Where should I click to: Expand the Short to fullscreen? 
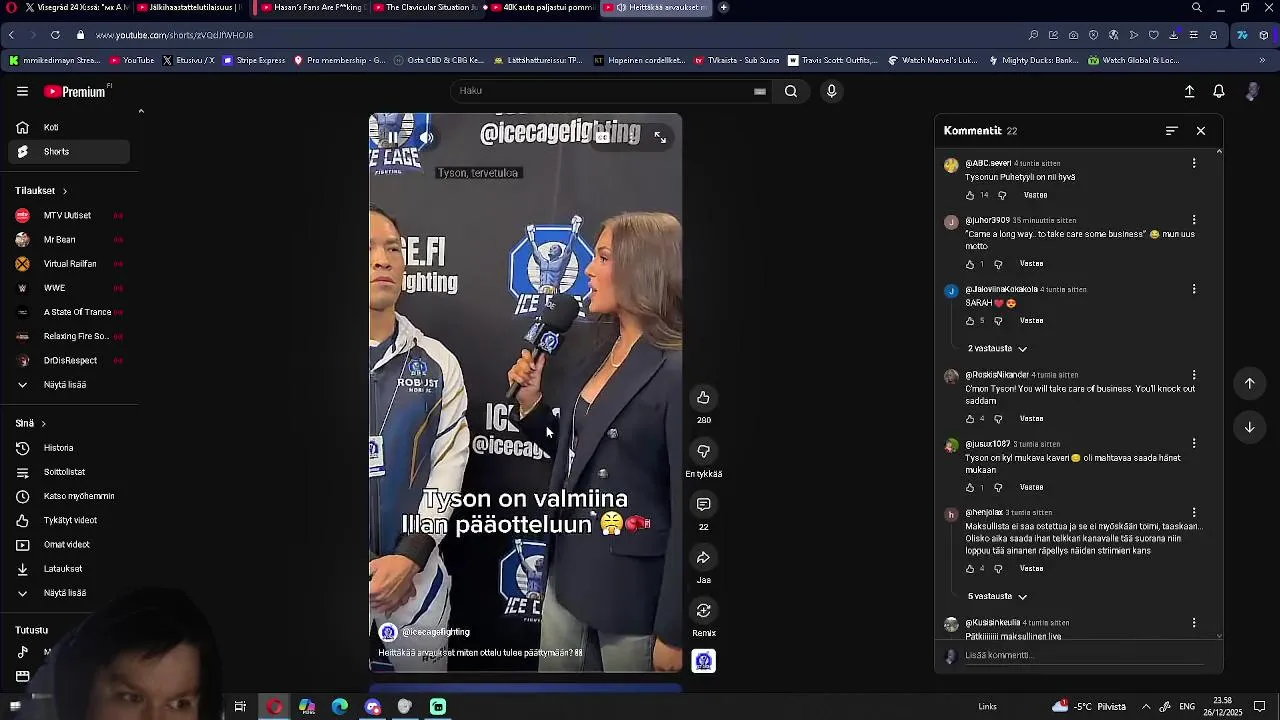coord(660,138)
